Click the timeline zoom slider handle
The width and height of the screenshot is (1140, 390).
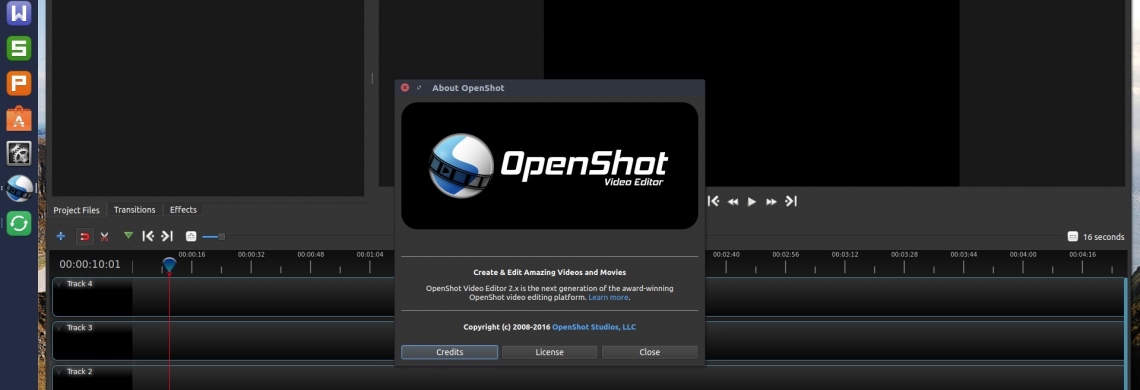pyautogui.click(x=222, y=236)
